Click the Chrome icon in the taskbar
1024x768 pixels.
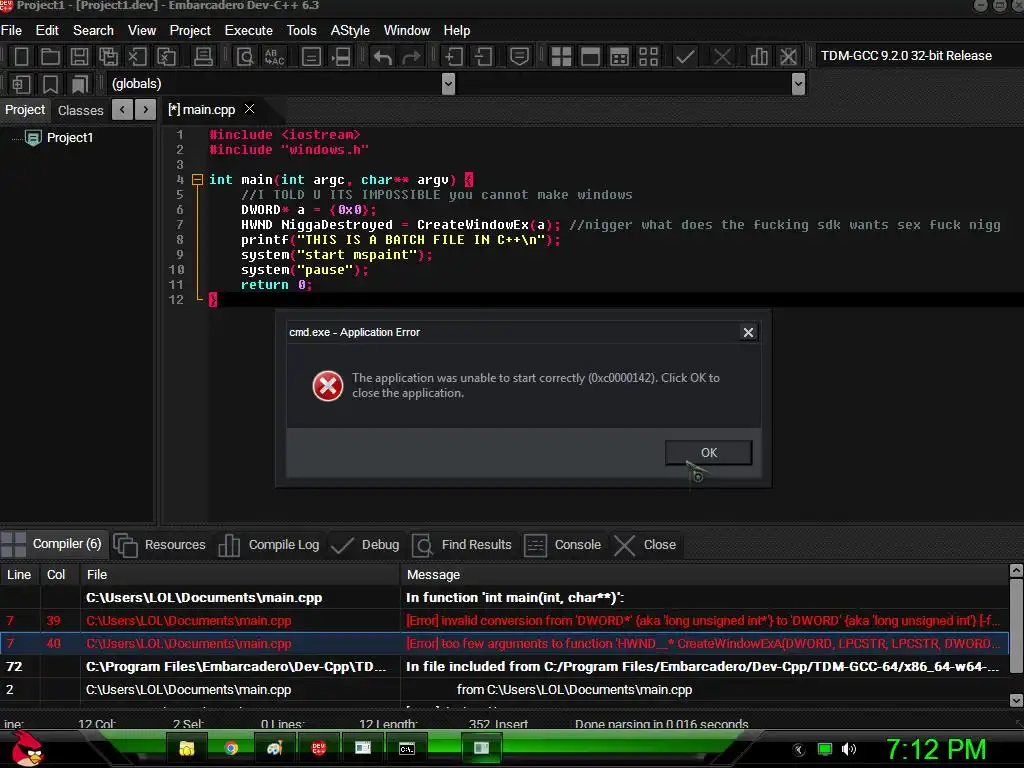coord(231,748)
